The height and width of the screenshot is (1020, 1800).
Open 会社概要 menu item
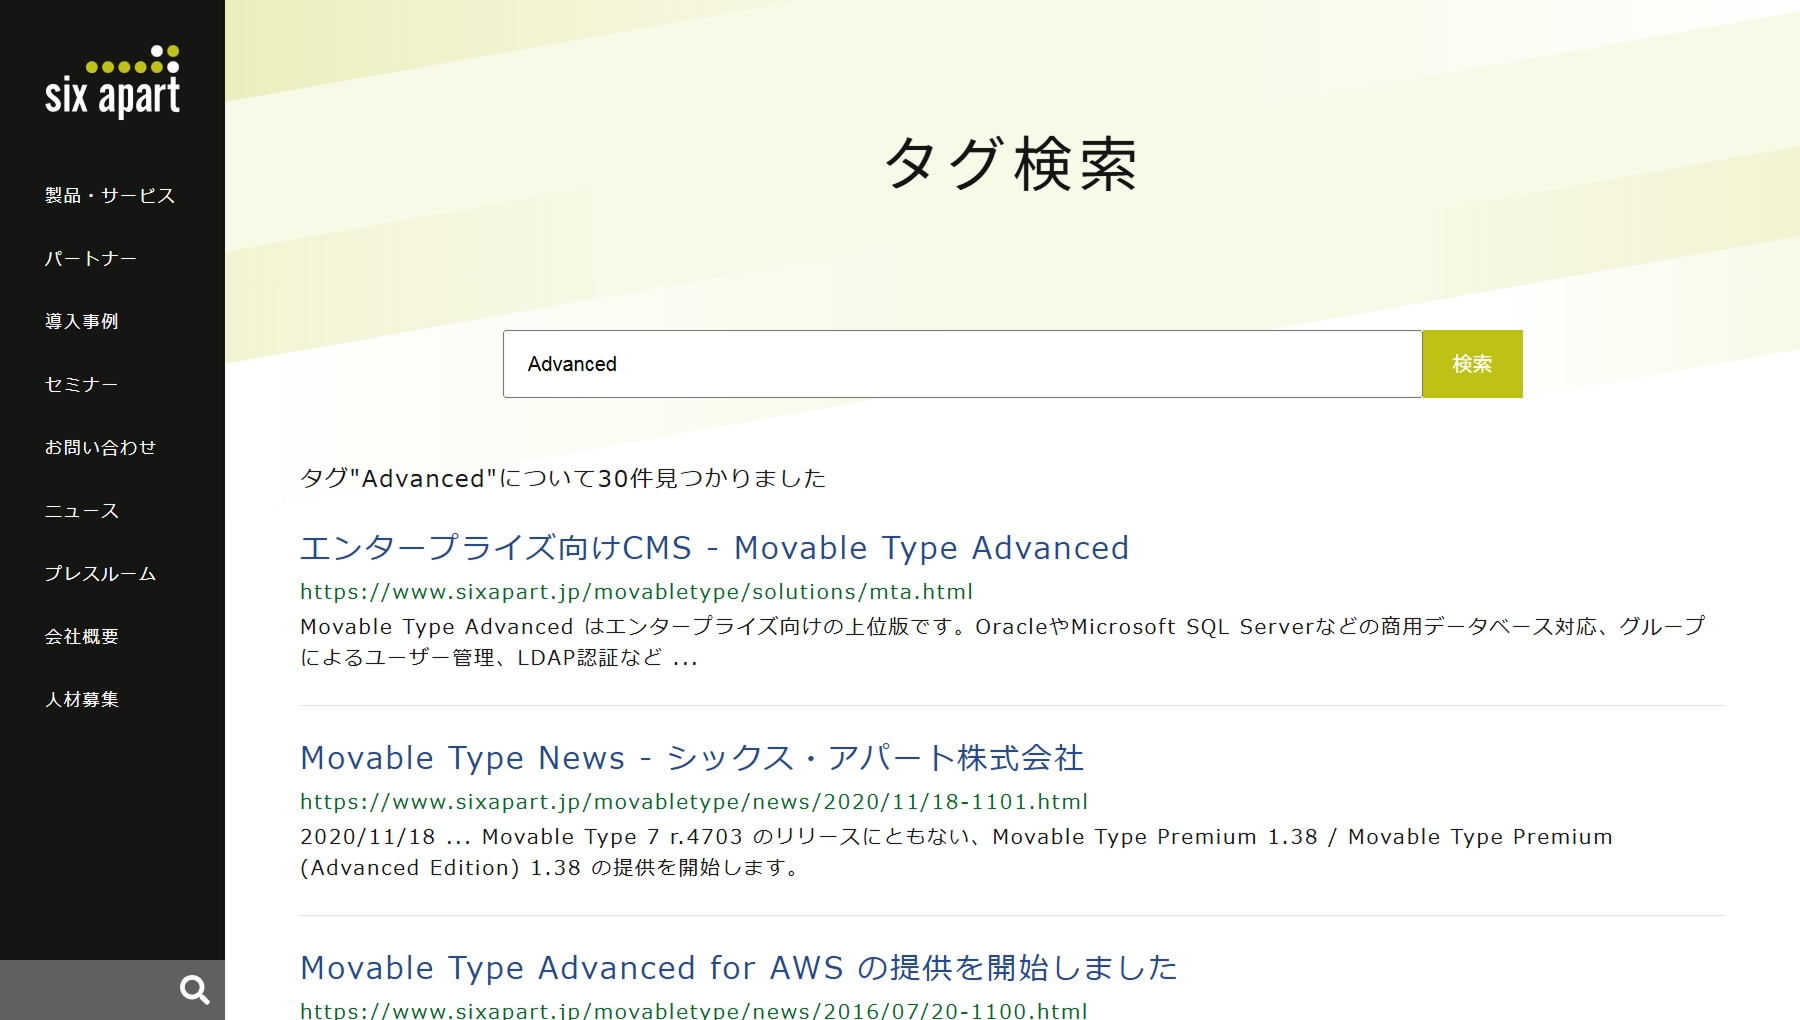point(82,637)
